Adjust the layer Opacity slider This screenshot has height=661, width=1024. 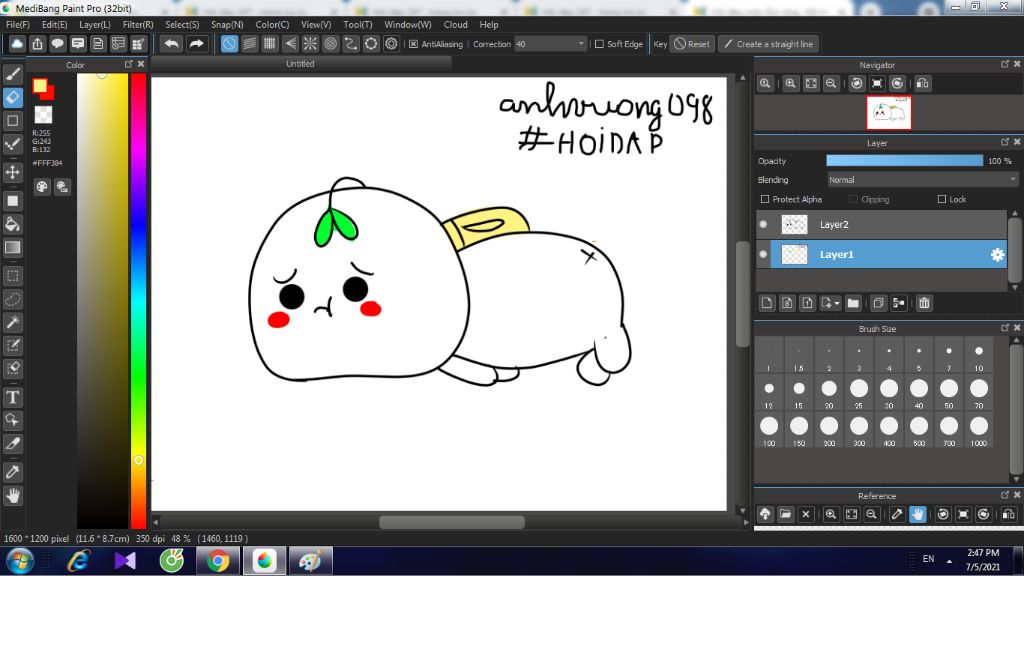tap(904, 161)
